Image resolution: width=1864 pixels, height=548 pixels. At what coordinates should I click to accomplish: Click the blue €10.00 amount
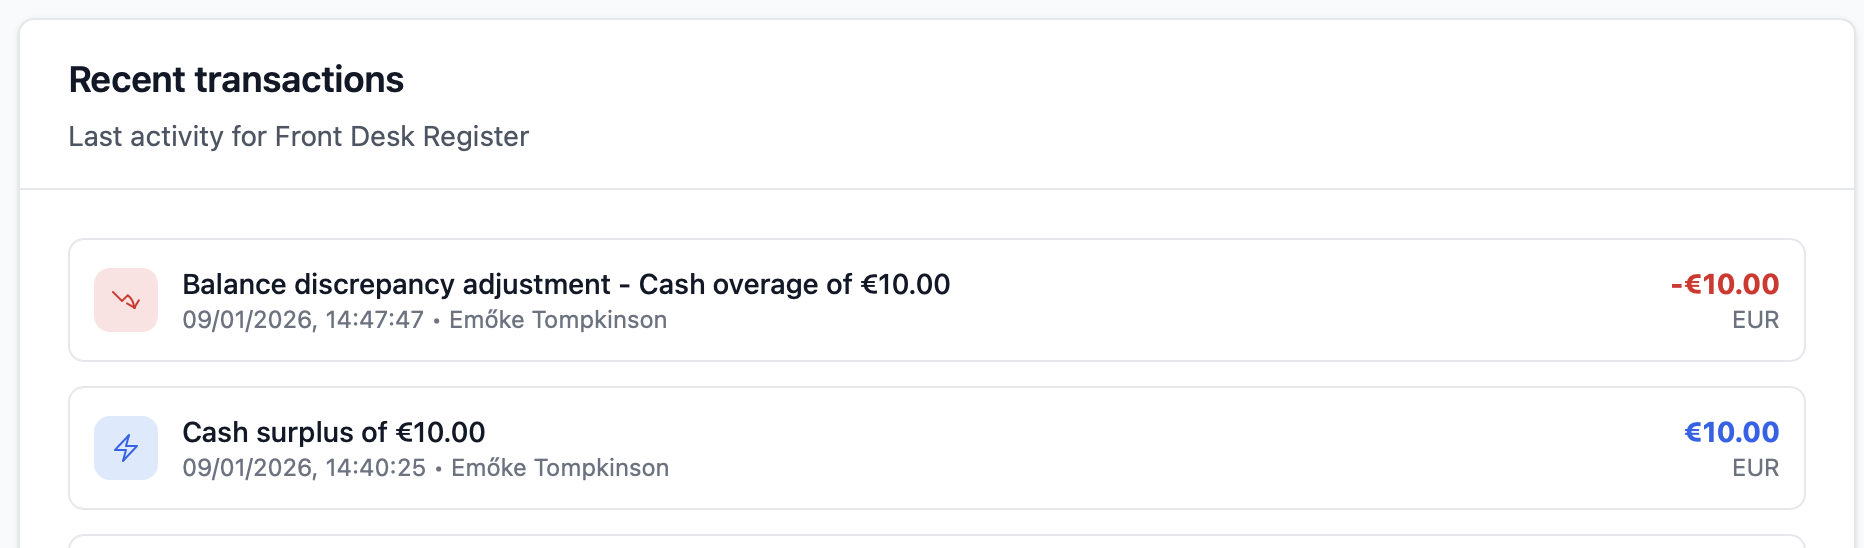[x=1731, y=432]
